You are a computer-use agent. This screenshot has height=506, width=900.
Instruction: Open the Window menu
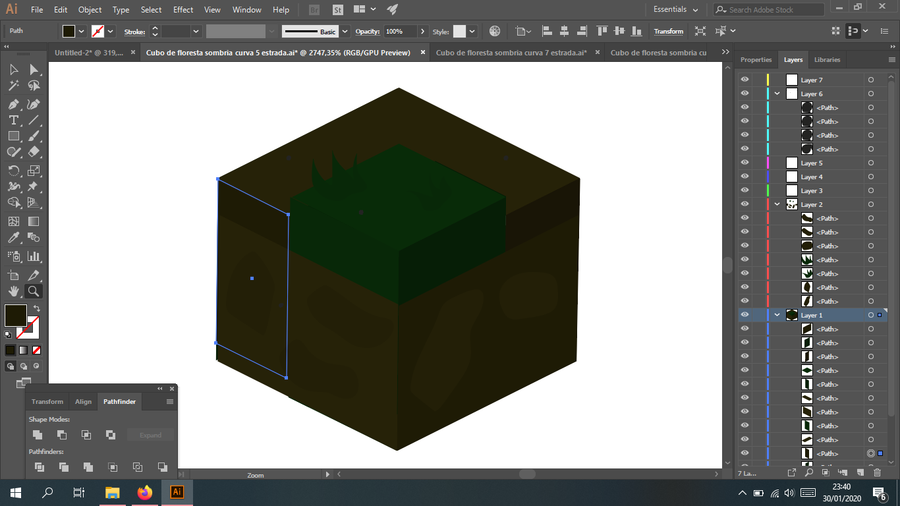[247, 10]
